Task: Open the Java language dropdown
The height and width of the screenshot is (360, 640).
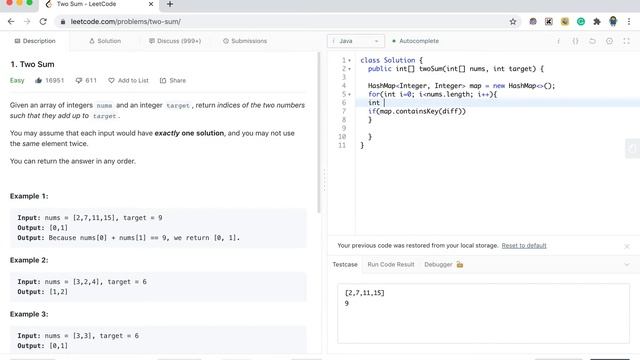Action: click(x=356, y=41)
